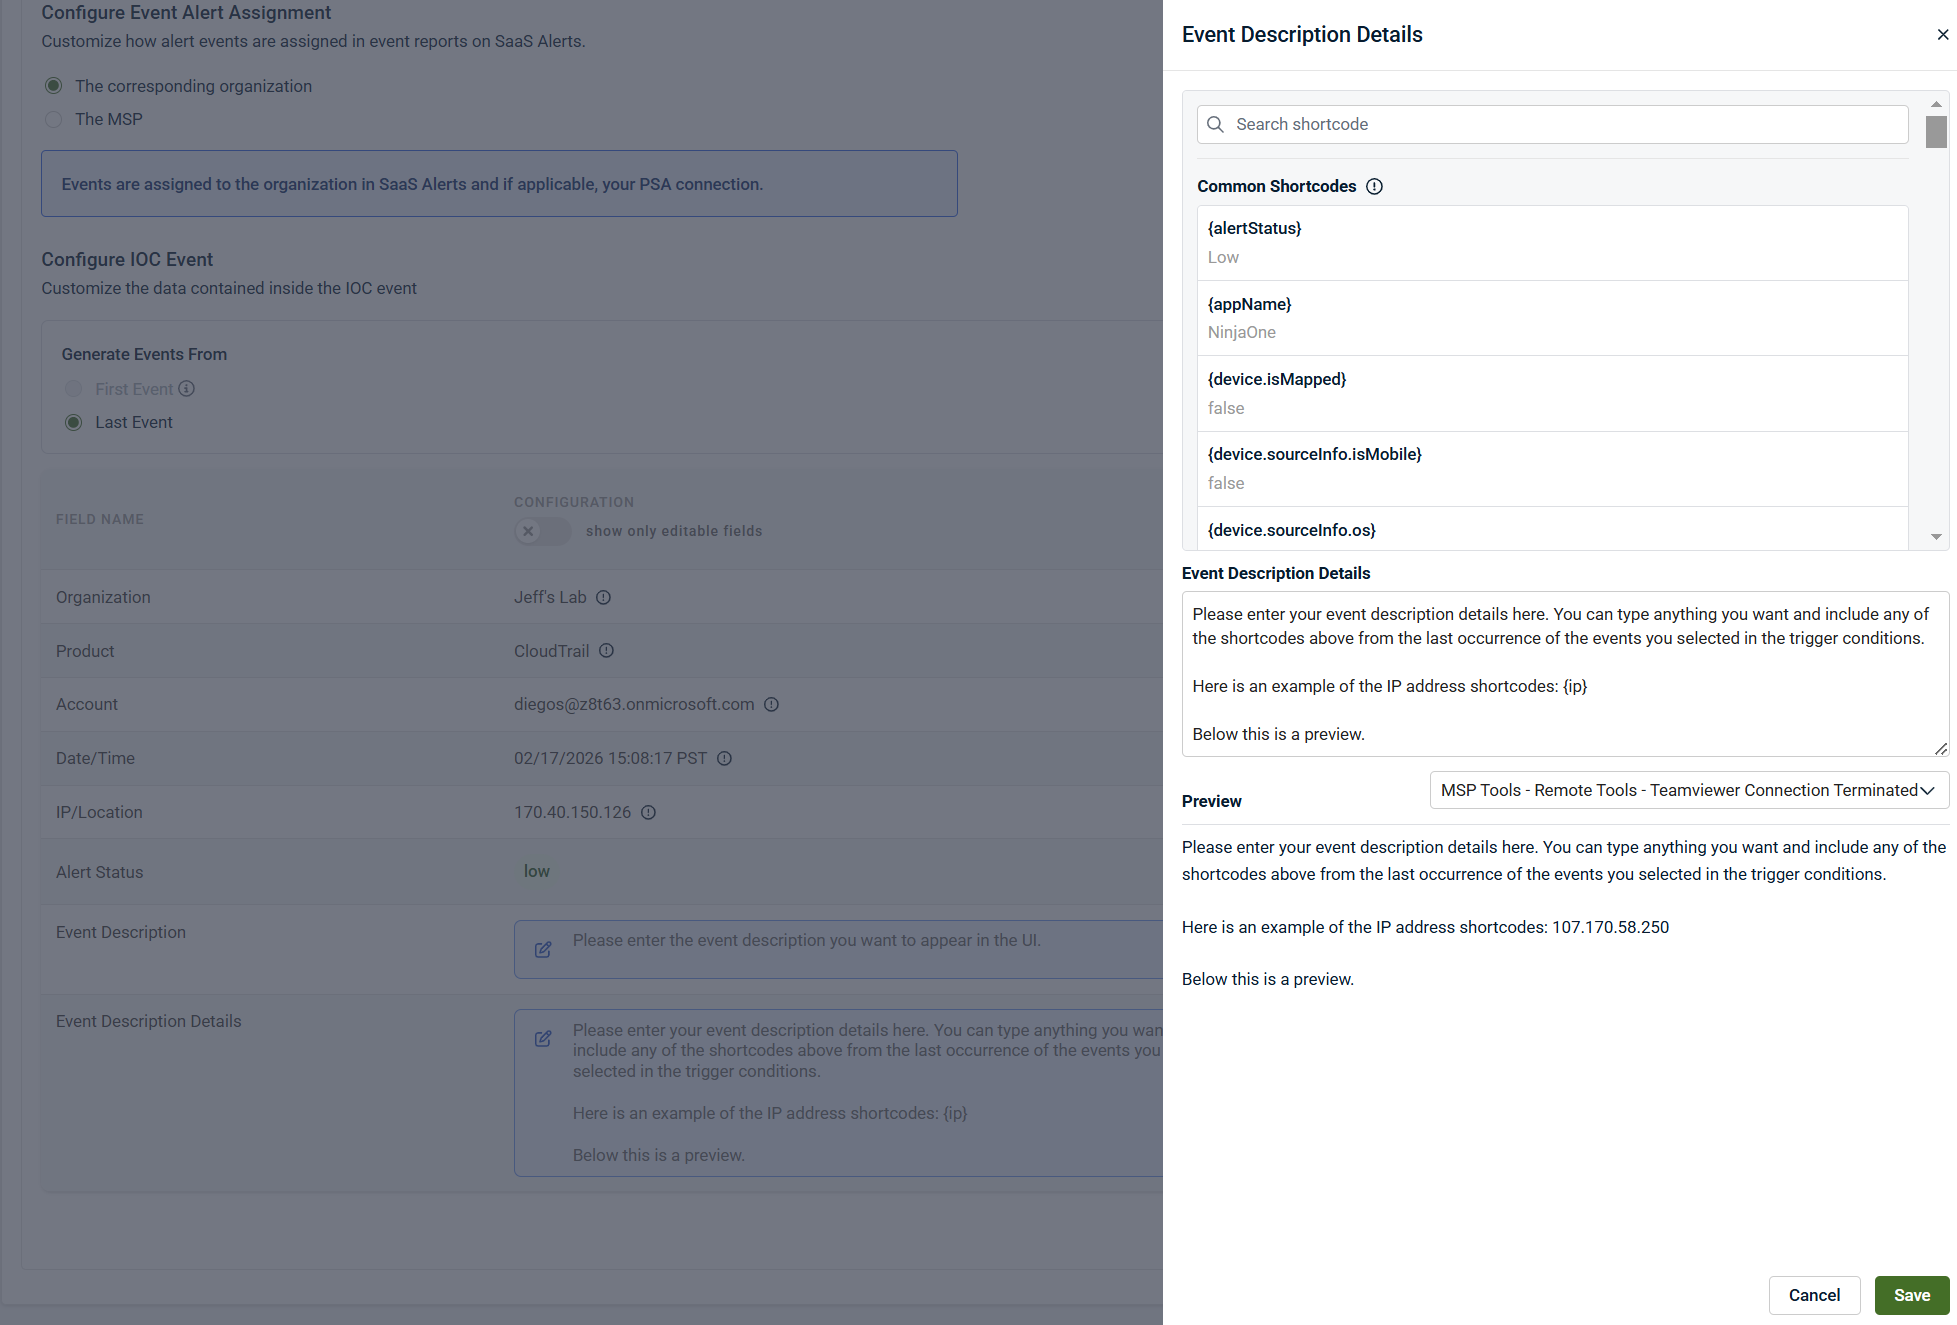Image resolution: width=1957 pixels, height=1325 pixels.
Task: Select the {appName} shortcode item
Action: tap(1551, 318)
